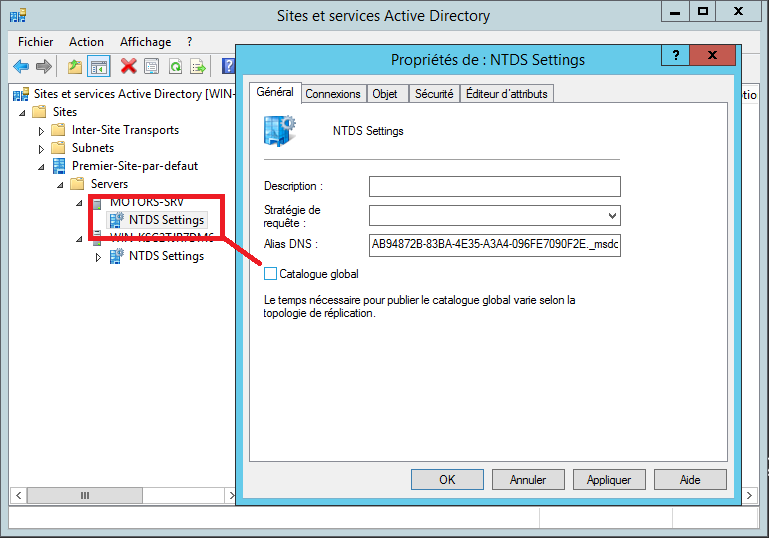Switch to the Sécurité tab

click(x=434, y=94)
